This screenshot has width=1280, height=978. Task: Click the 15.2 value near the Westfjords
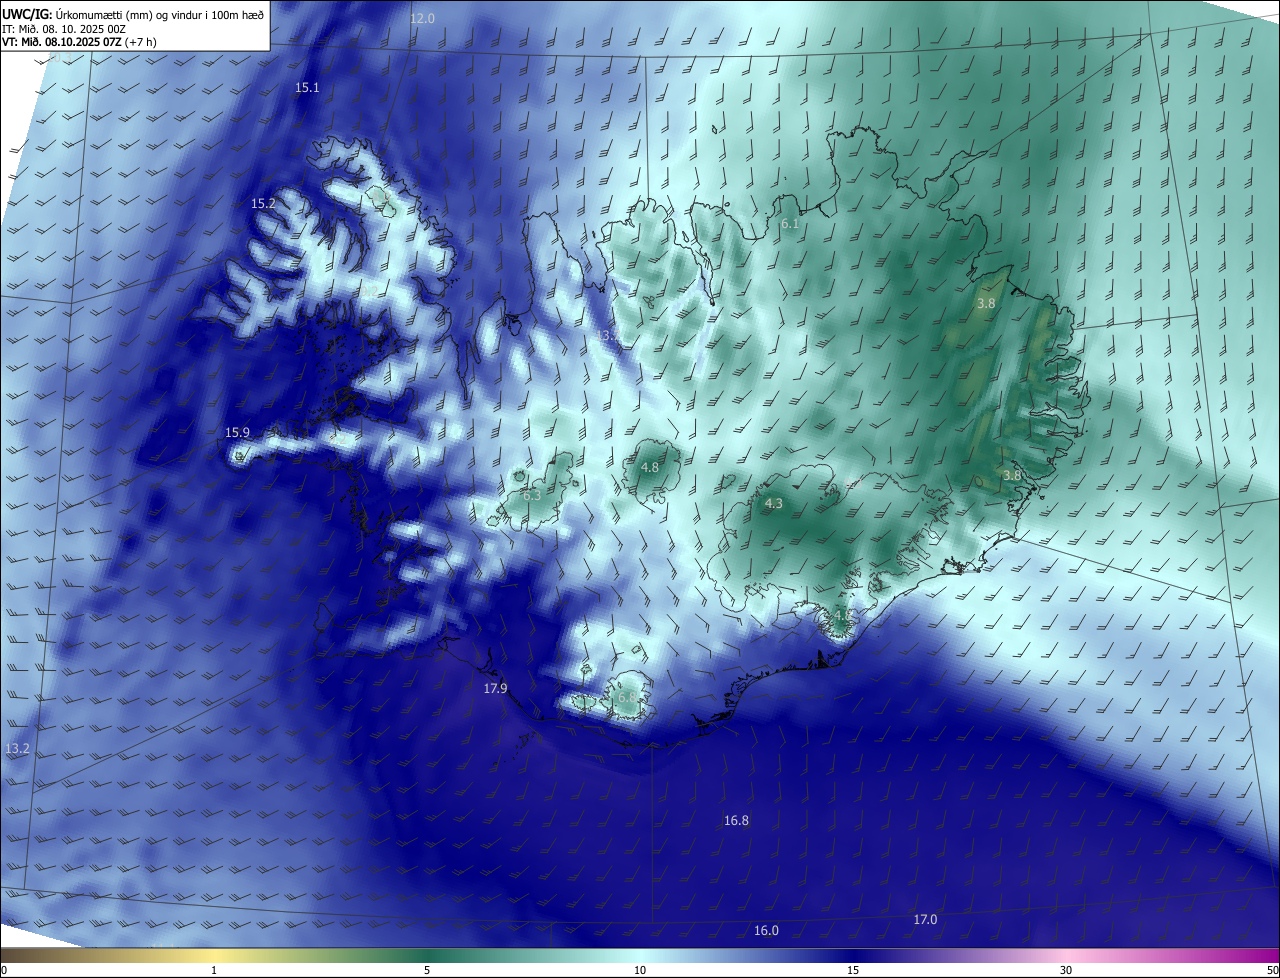[x=263, y=203]
